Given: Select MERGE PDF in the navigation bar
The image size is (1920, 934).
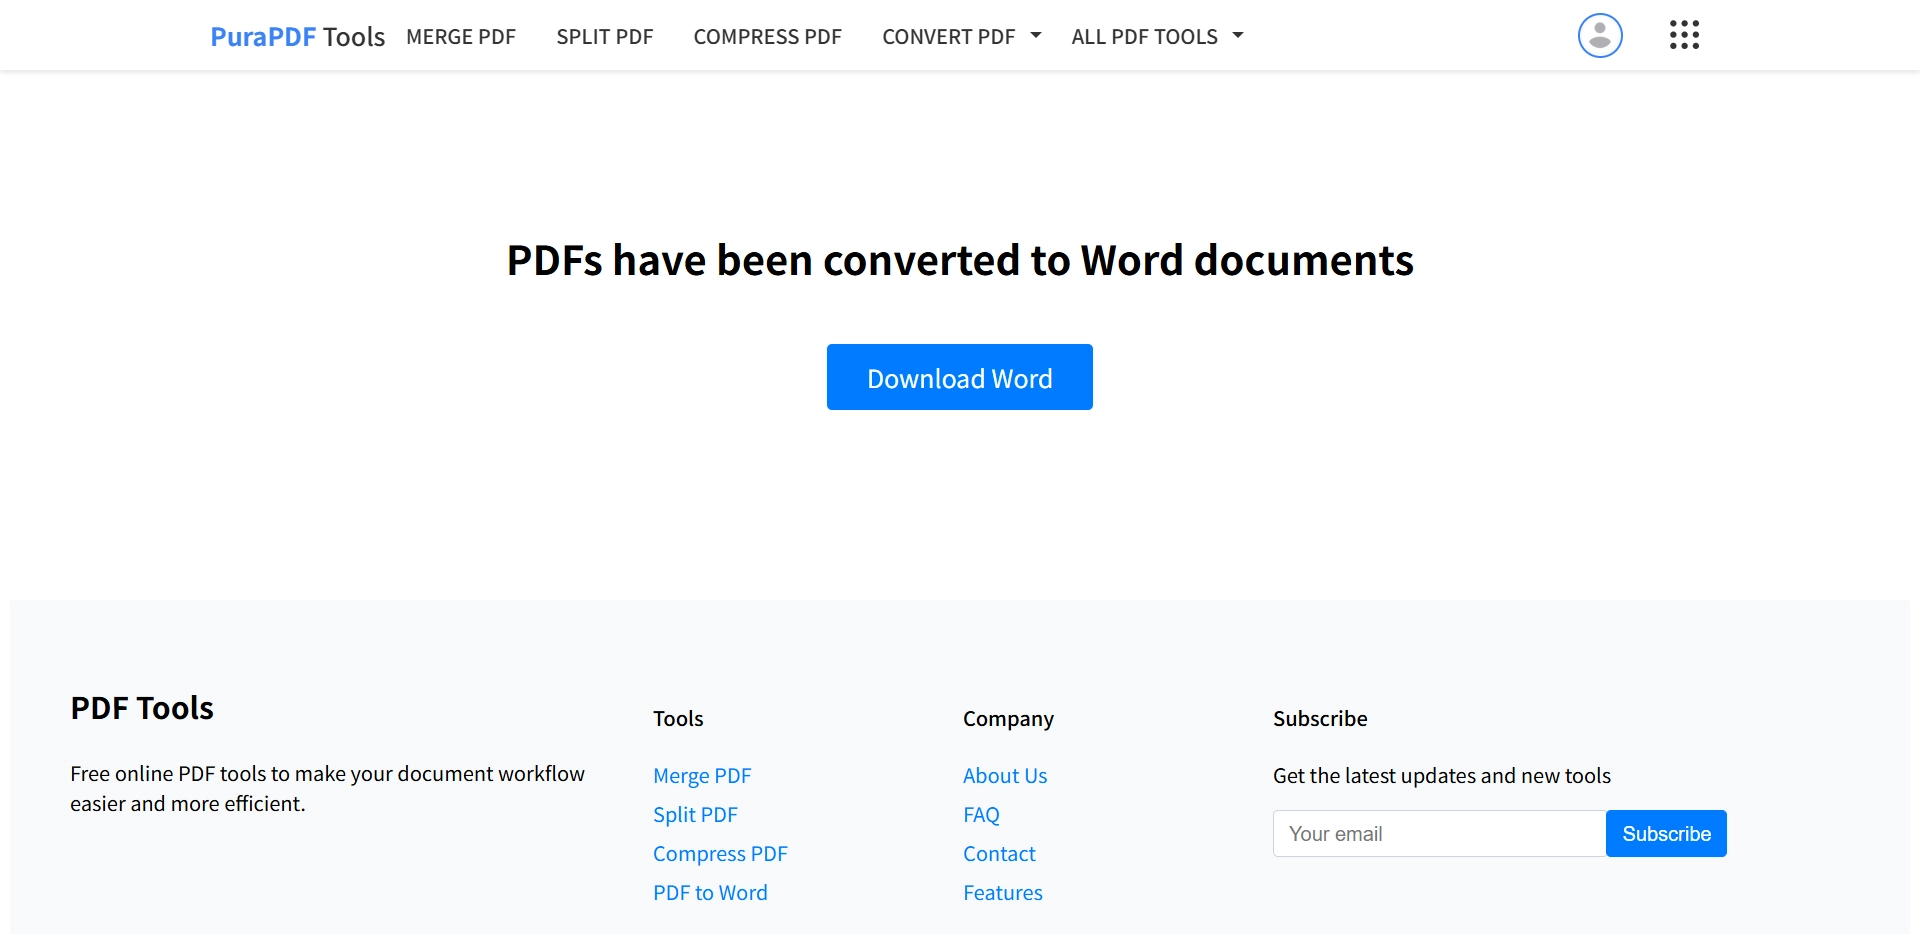Looking at the screenshot, I should [x=460, y=36].
